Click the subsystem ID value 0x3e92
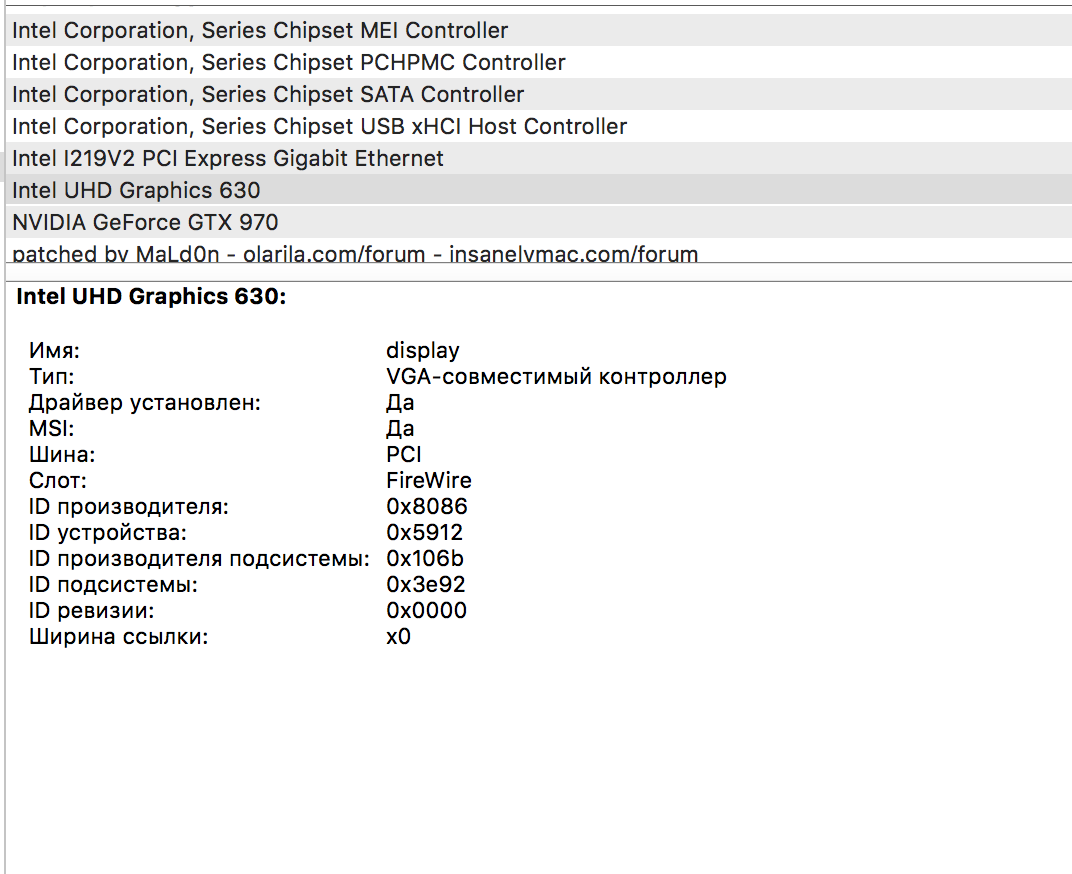This screenshot has height=874, width=1072. (426, 585)
